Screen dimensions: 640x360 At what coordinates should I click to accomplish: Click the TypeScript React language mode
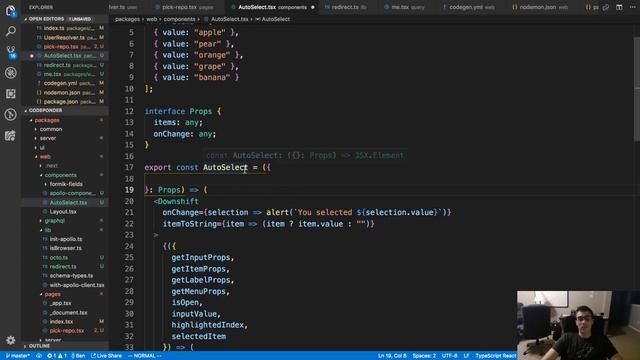pyautogui.click(x=496, y=356)
